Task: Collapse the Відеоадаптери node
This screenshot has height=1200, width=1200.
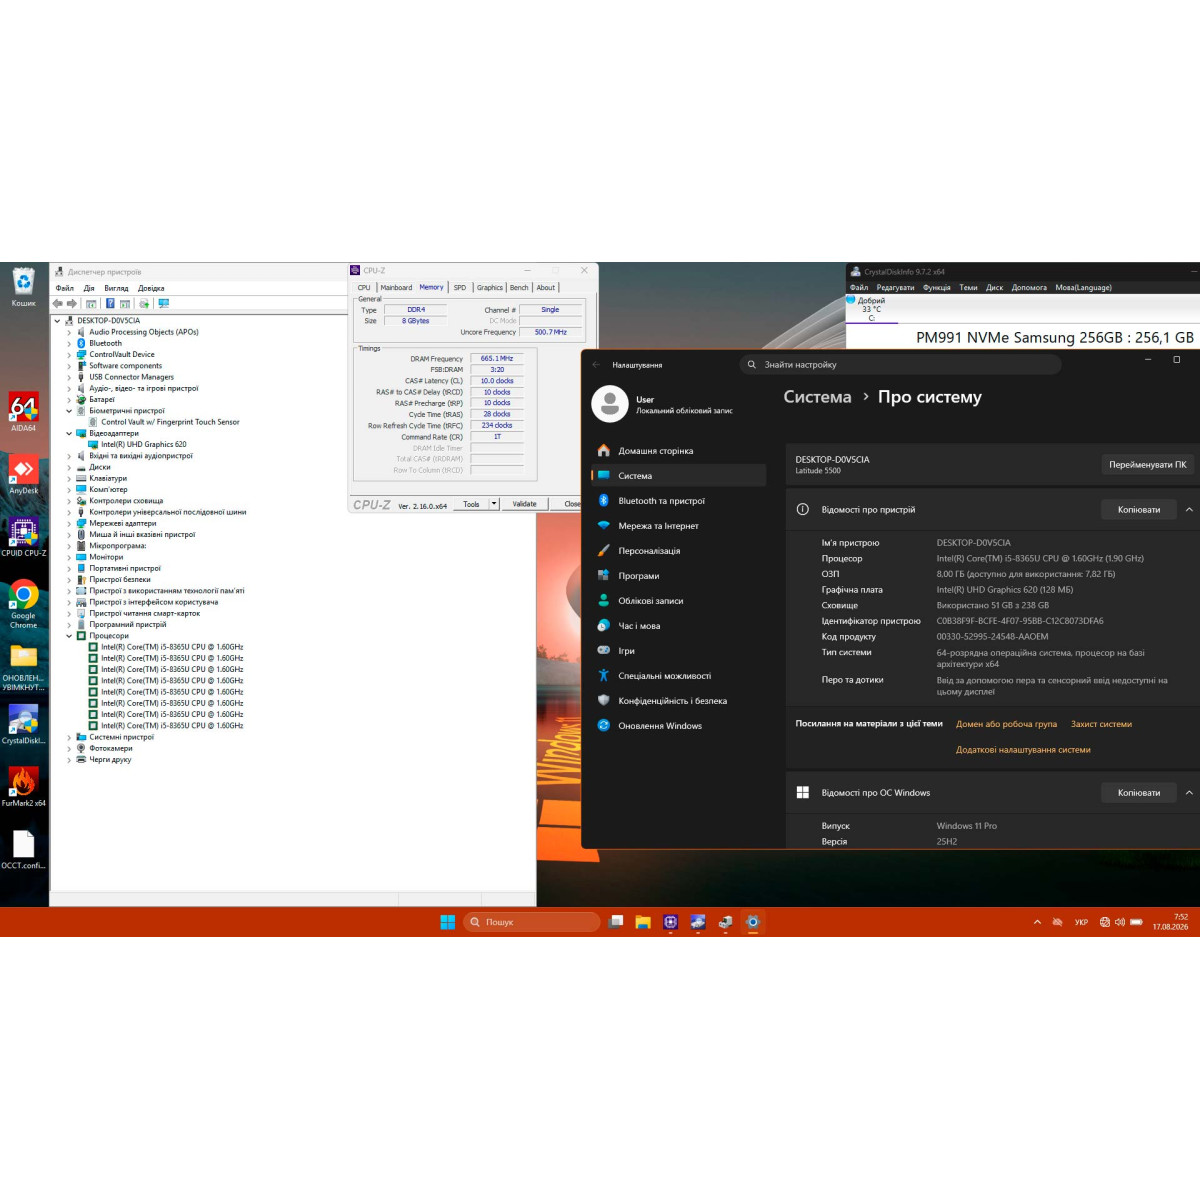Action: point(69,434)
